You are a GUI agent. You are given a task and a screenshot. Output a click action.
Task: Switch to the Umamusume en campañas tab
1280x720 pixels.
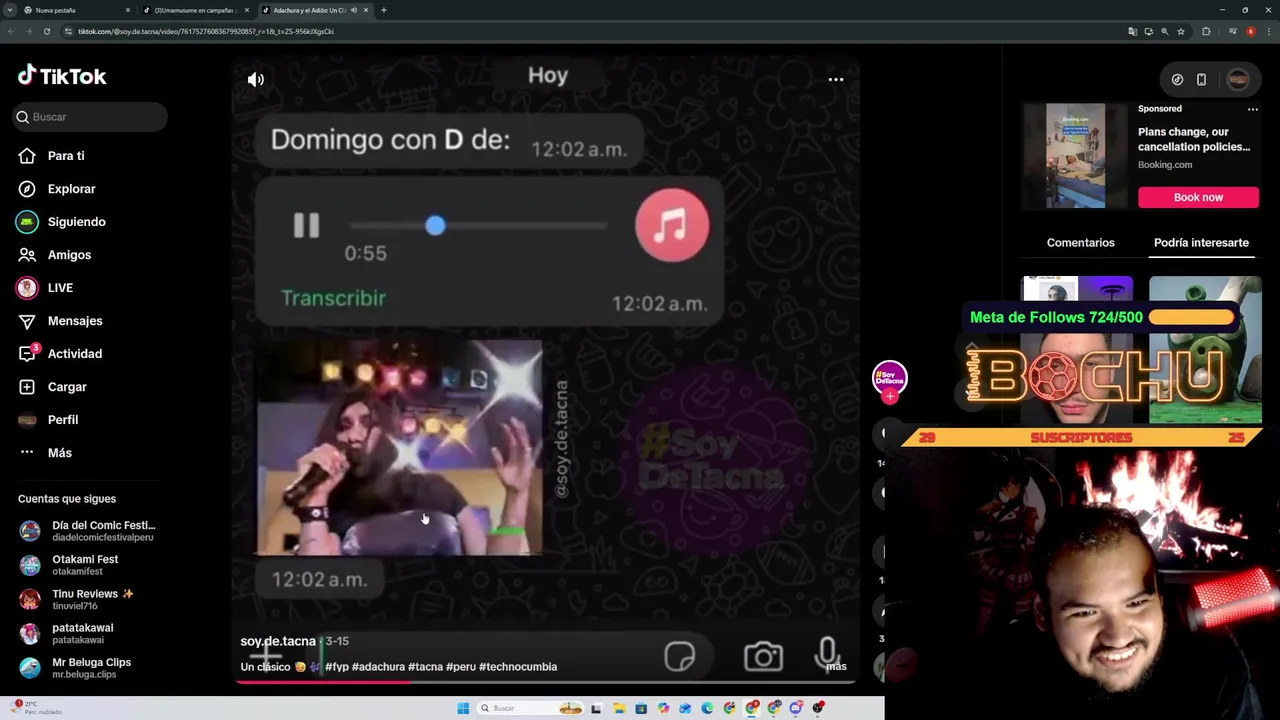click(x=194, y=10)
